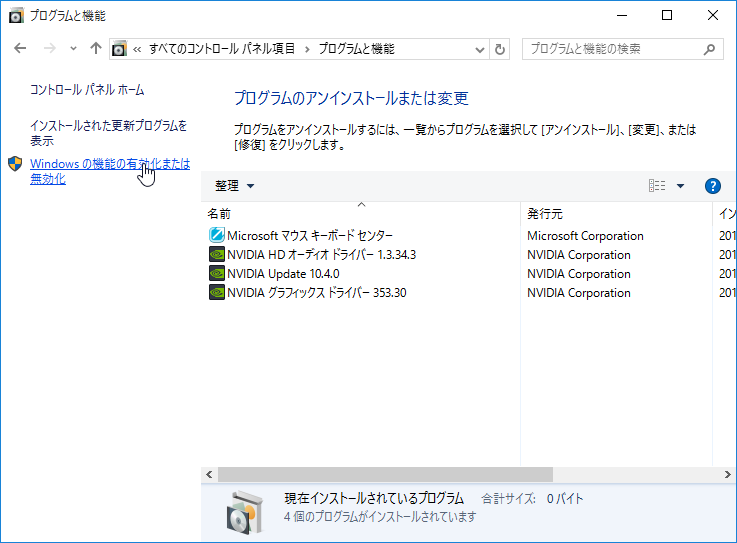Open help with the blue question mark icon
Image resolution: width=737 pixels, height=543 pixels.
[712, 186]
